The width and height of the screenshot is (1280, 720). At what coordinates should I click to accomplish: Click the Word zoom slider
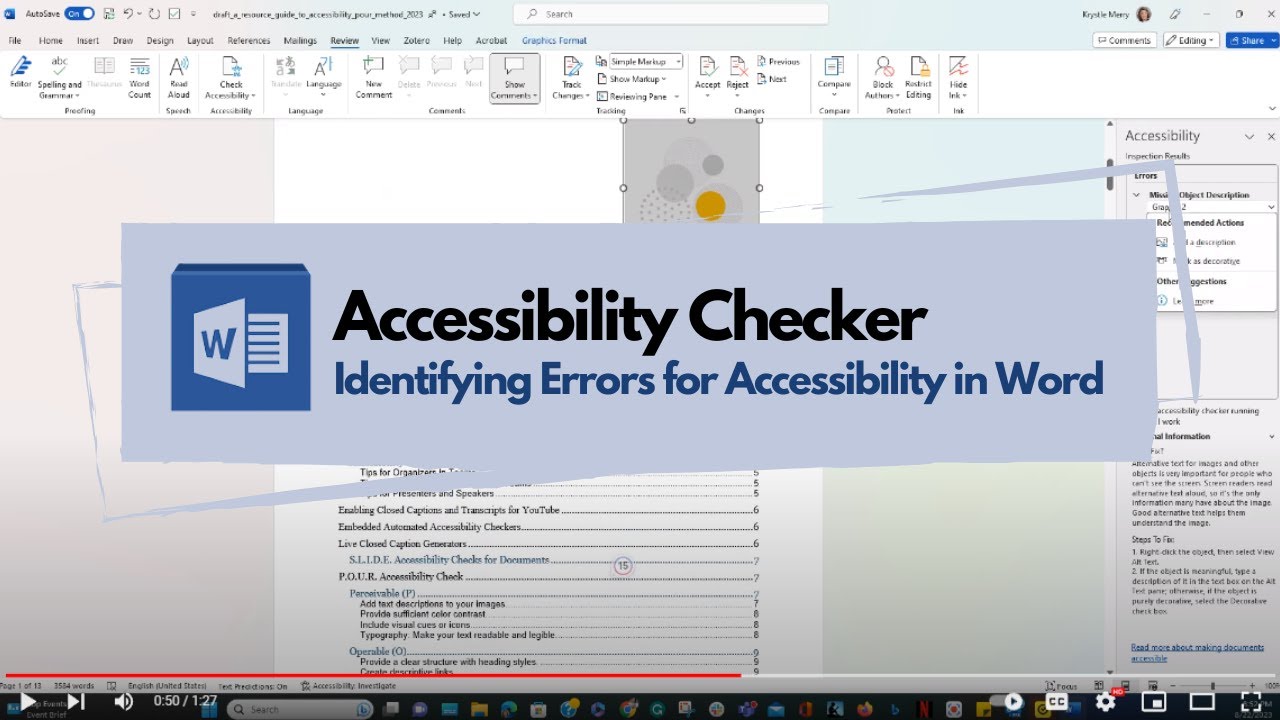(1213, 686)
